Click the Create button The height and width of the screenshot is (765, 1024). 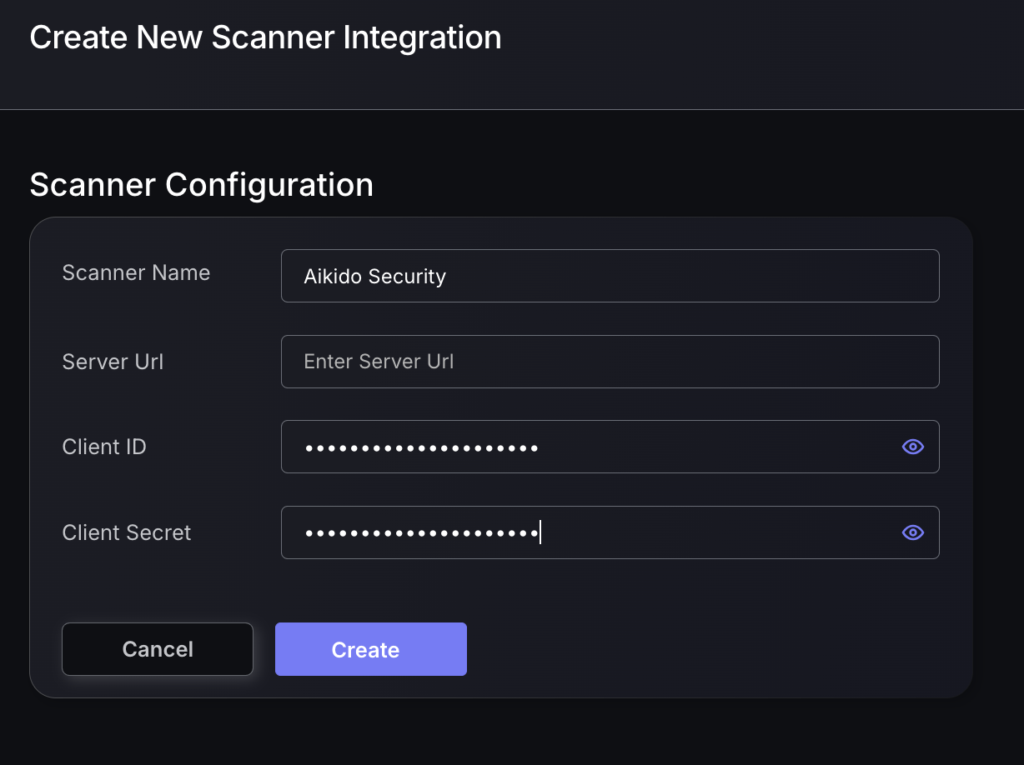370,650
